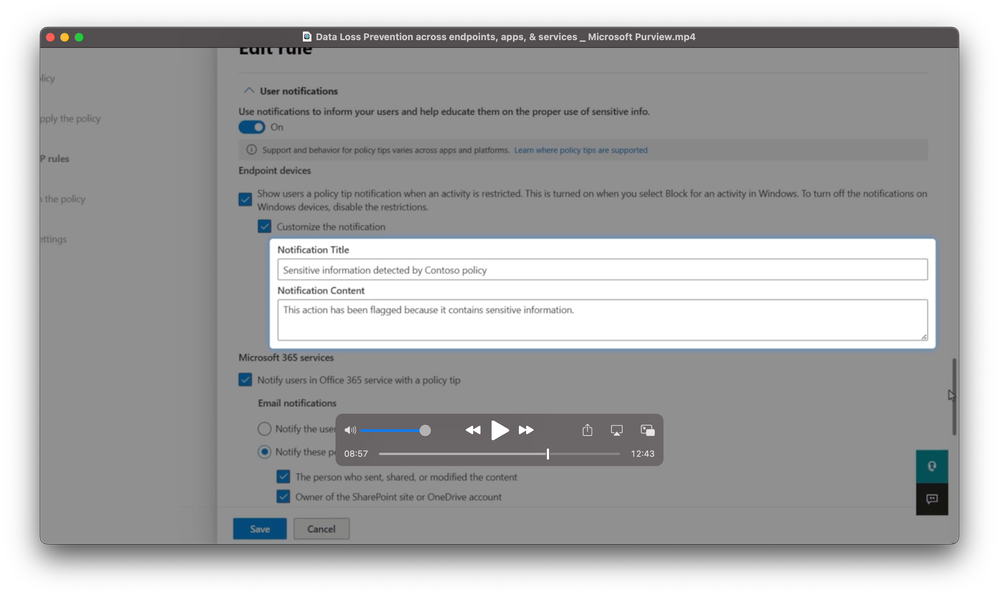Open the share menu icon

[x=587, y=430]
